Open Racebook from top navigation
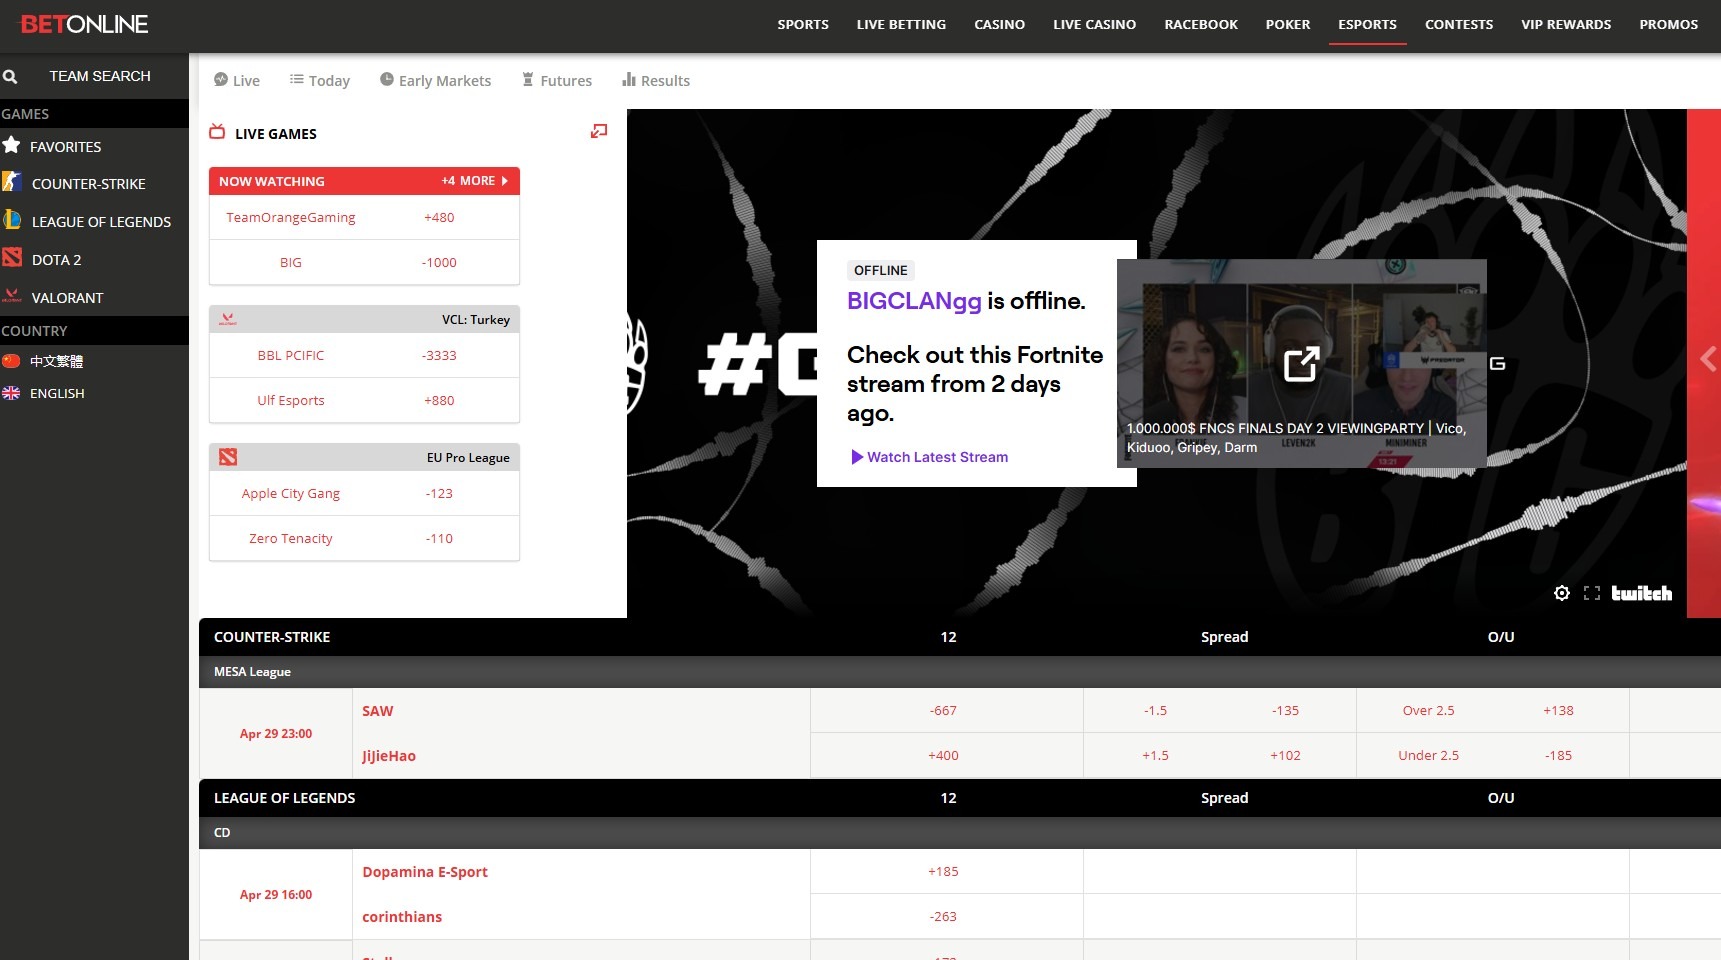This screenshot has width=1721, height=960. (x=1201, y=25)
